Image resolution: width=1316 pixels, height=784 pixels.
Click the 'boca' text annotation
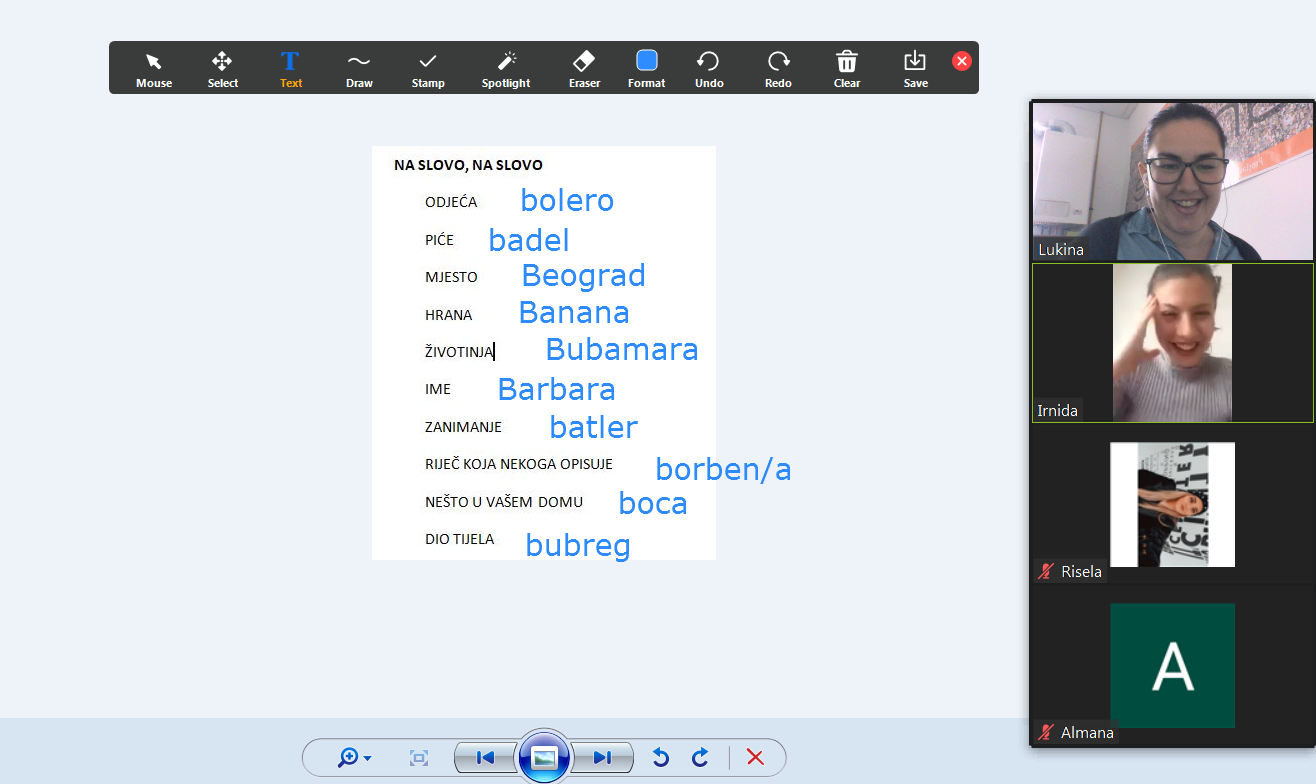coord(653,503)
